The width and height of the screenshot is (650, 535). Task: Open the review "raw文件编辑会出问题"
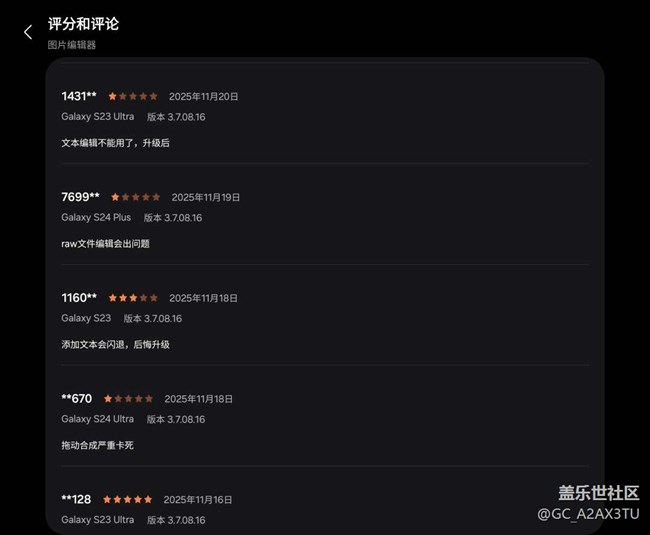pyautogui.click(x=105, y=244)
